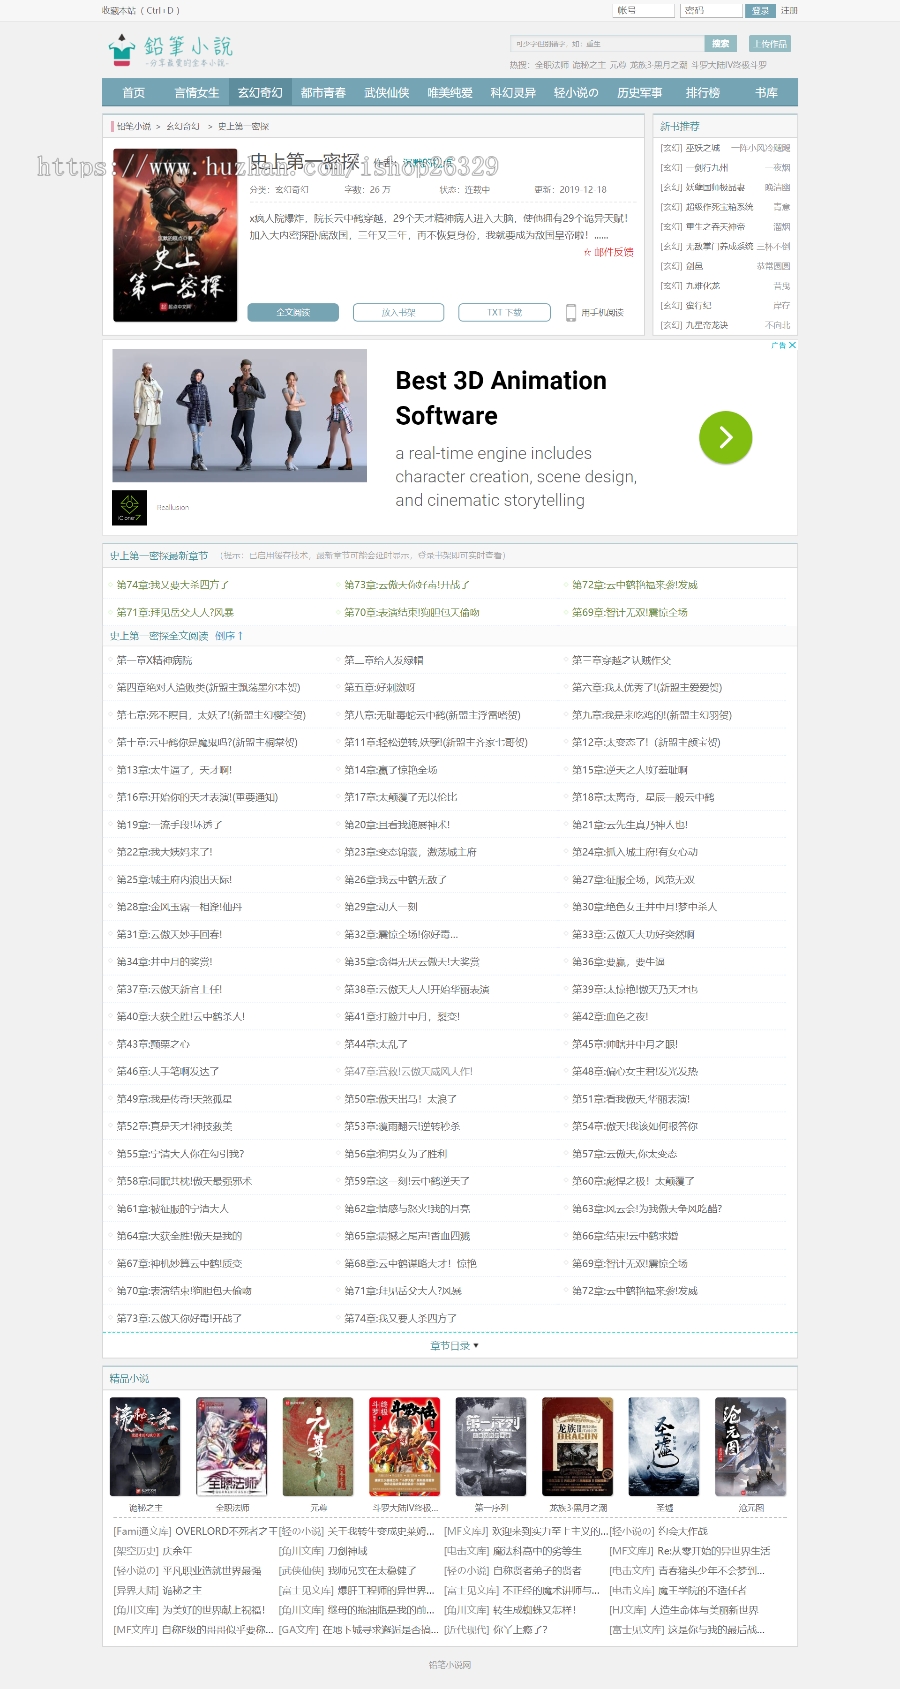Click the 注册 register link
This screenshot has height=1689, width=900.
tap(789, 11)
